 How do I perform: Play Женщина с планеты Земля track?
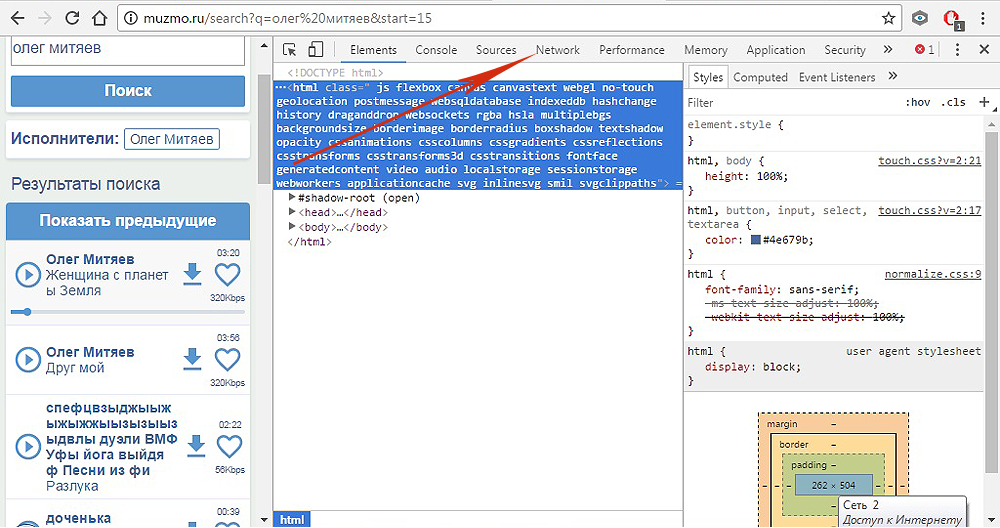pyautogui.click(x=28, y=275)
